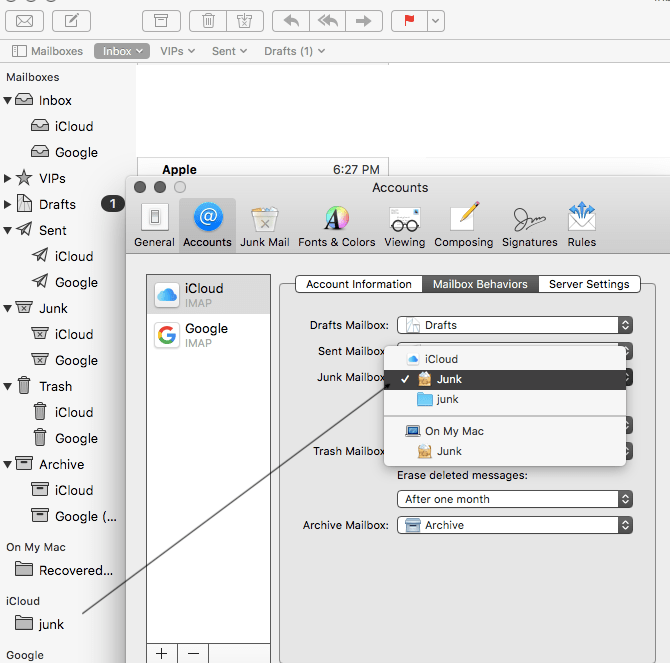Open Fonts & Colors preferences pane
Screen dimensions: 670x663
click(337, 225)
